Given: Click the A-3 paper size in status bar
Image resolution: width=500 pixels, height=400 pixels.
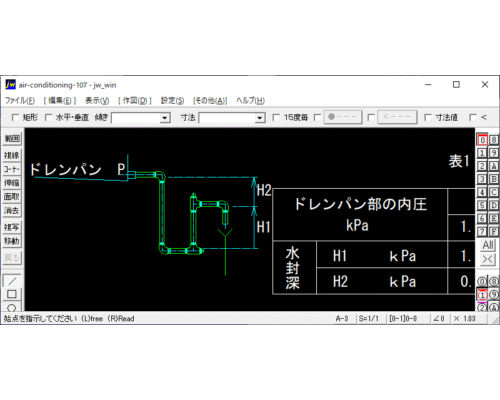Looking at the screenshot, I should (x=342, y=319).
